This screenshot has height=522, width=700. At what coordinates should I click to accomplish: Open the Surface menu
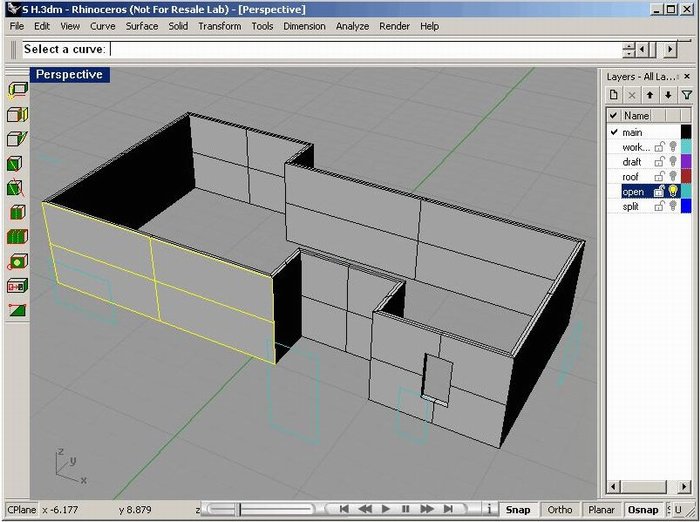141,26
